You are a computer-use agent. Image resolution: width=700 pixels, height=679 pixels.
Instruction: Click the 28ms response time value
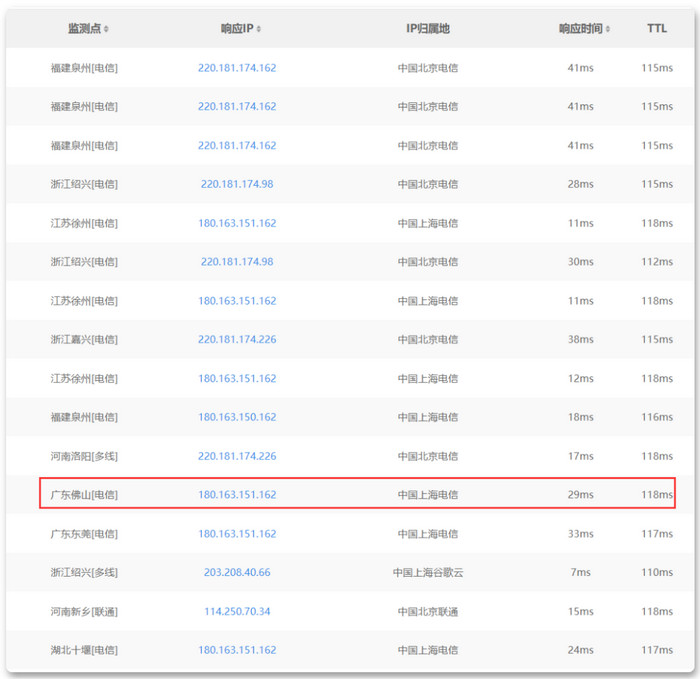[580, 184]
